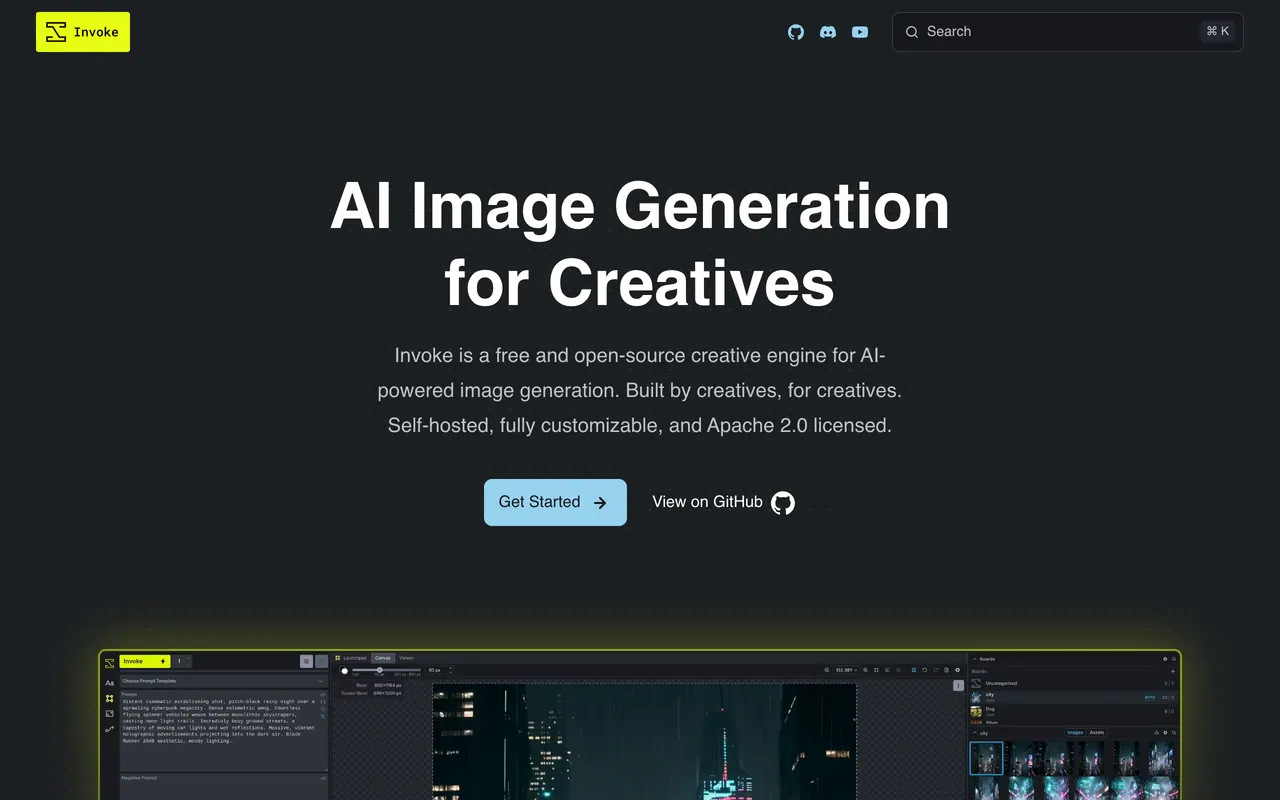Click the redo icon in canvas toolbar

pyautogui.click(x=936, y=670)
